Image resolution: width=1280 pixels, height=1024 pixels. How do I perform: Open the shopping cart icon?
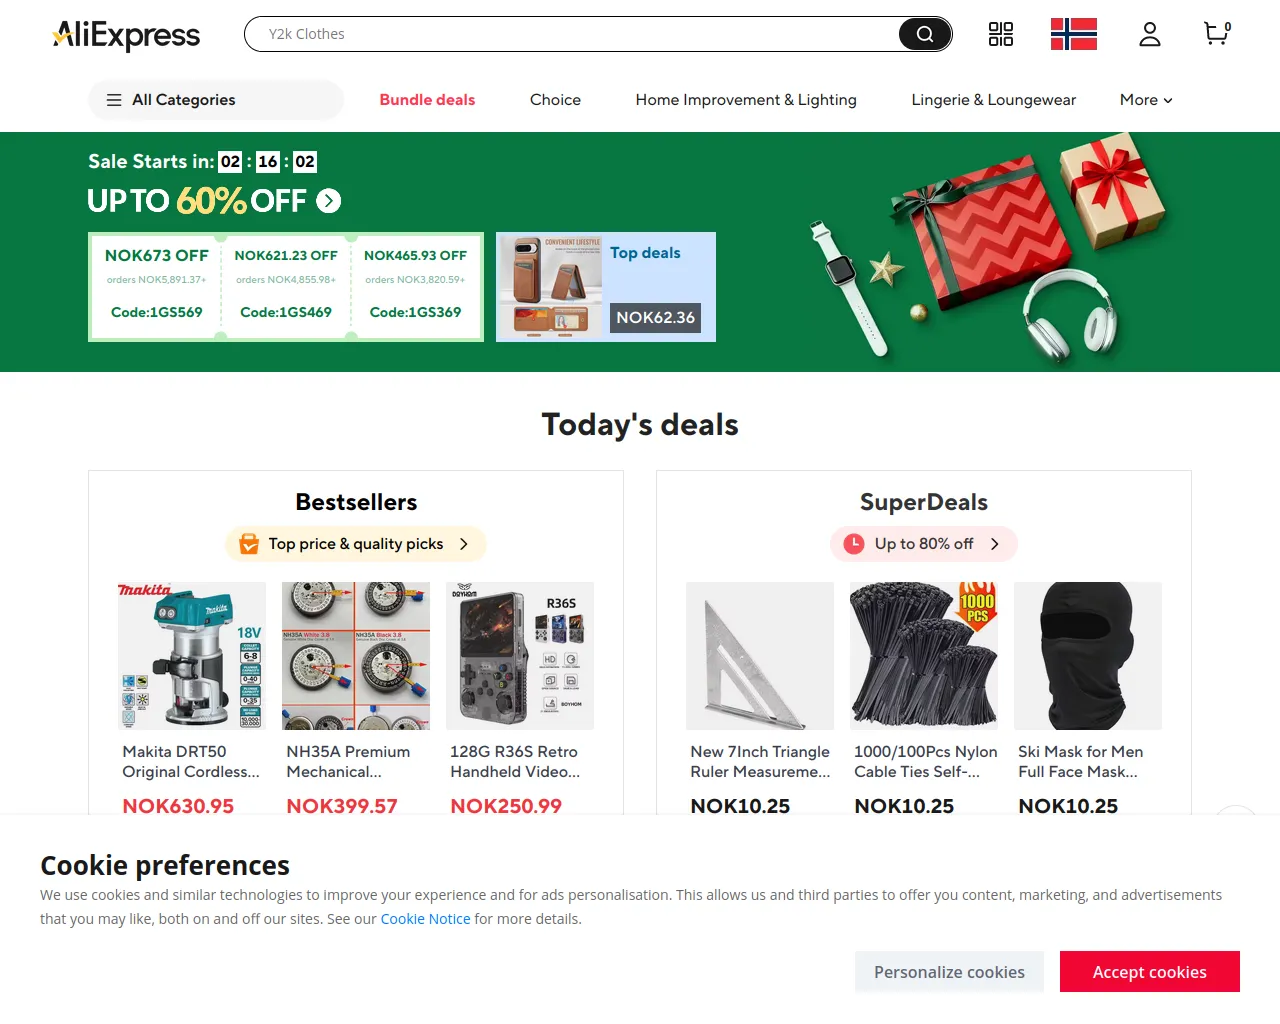[x=1217, y=34]
